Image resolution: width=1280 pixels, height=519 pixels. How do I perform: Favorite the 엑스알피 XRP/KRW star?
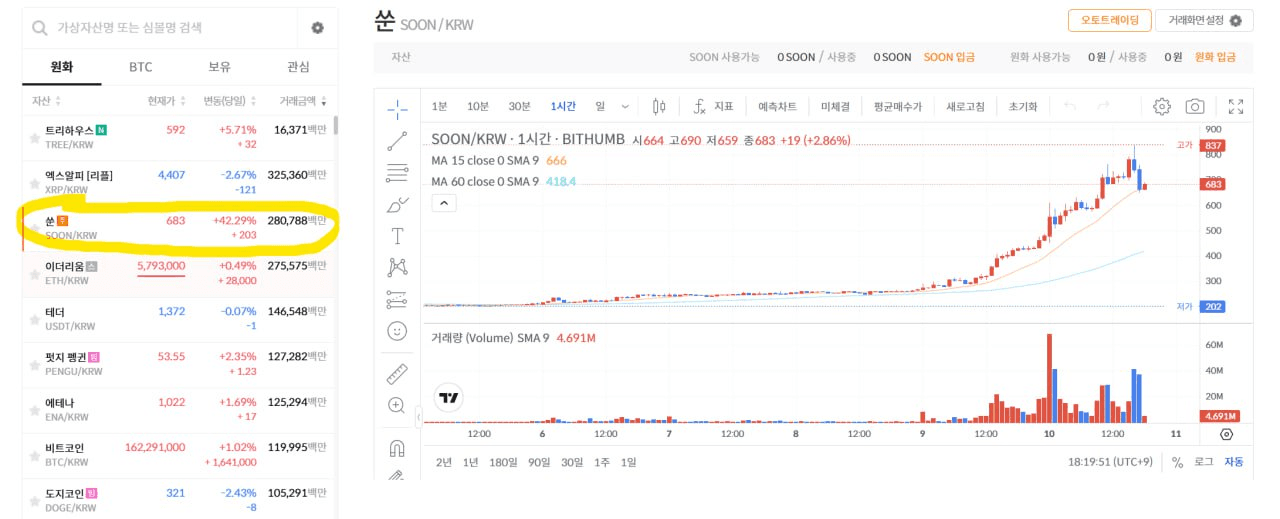tap(35, 183)
